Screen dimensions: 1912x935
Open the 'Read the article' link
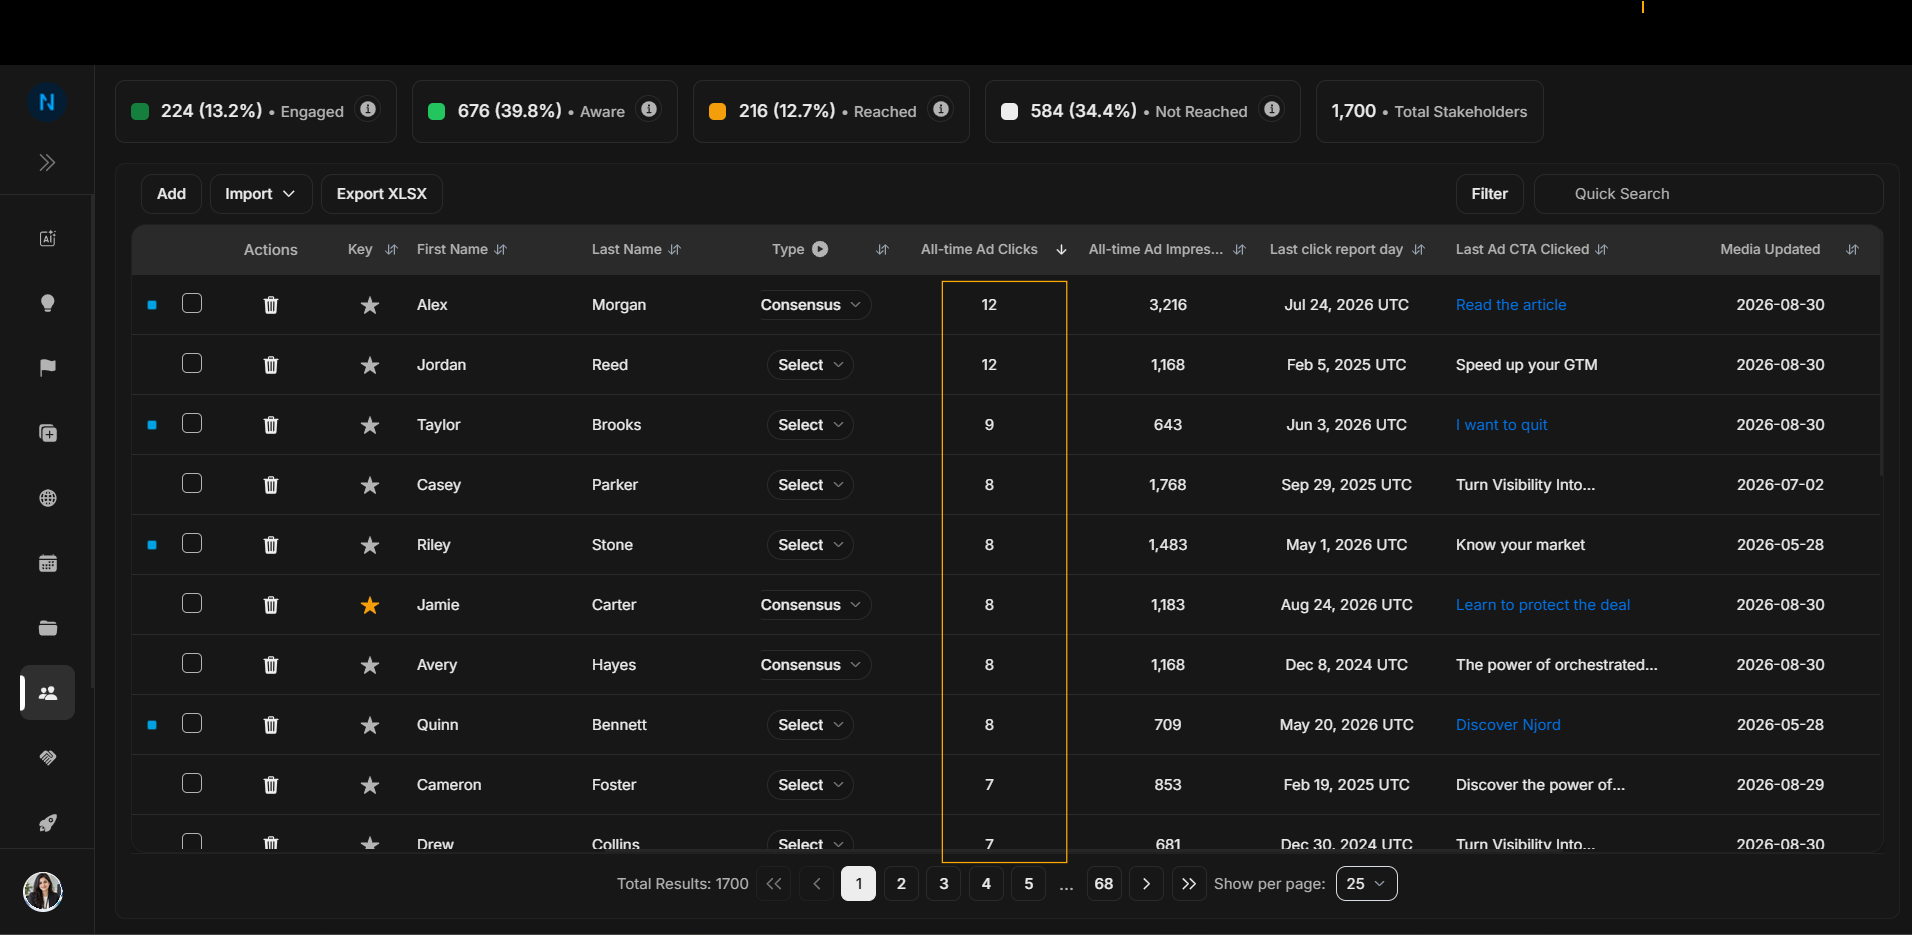click(1511, 305)
